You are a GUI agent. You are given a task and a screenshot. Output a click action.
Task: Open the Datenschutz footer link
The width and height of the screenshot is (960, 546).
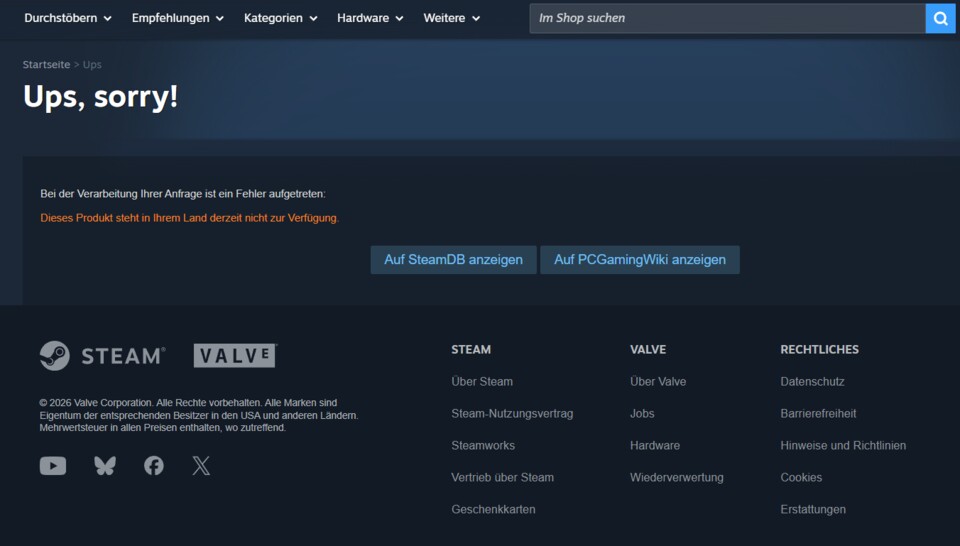[812, 381]
